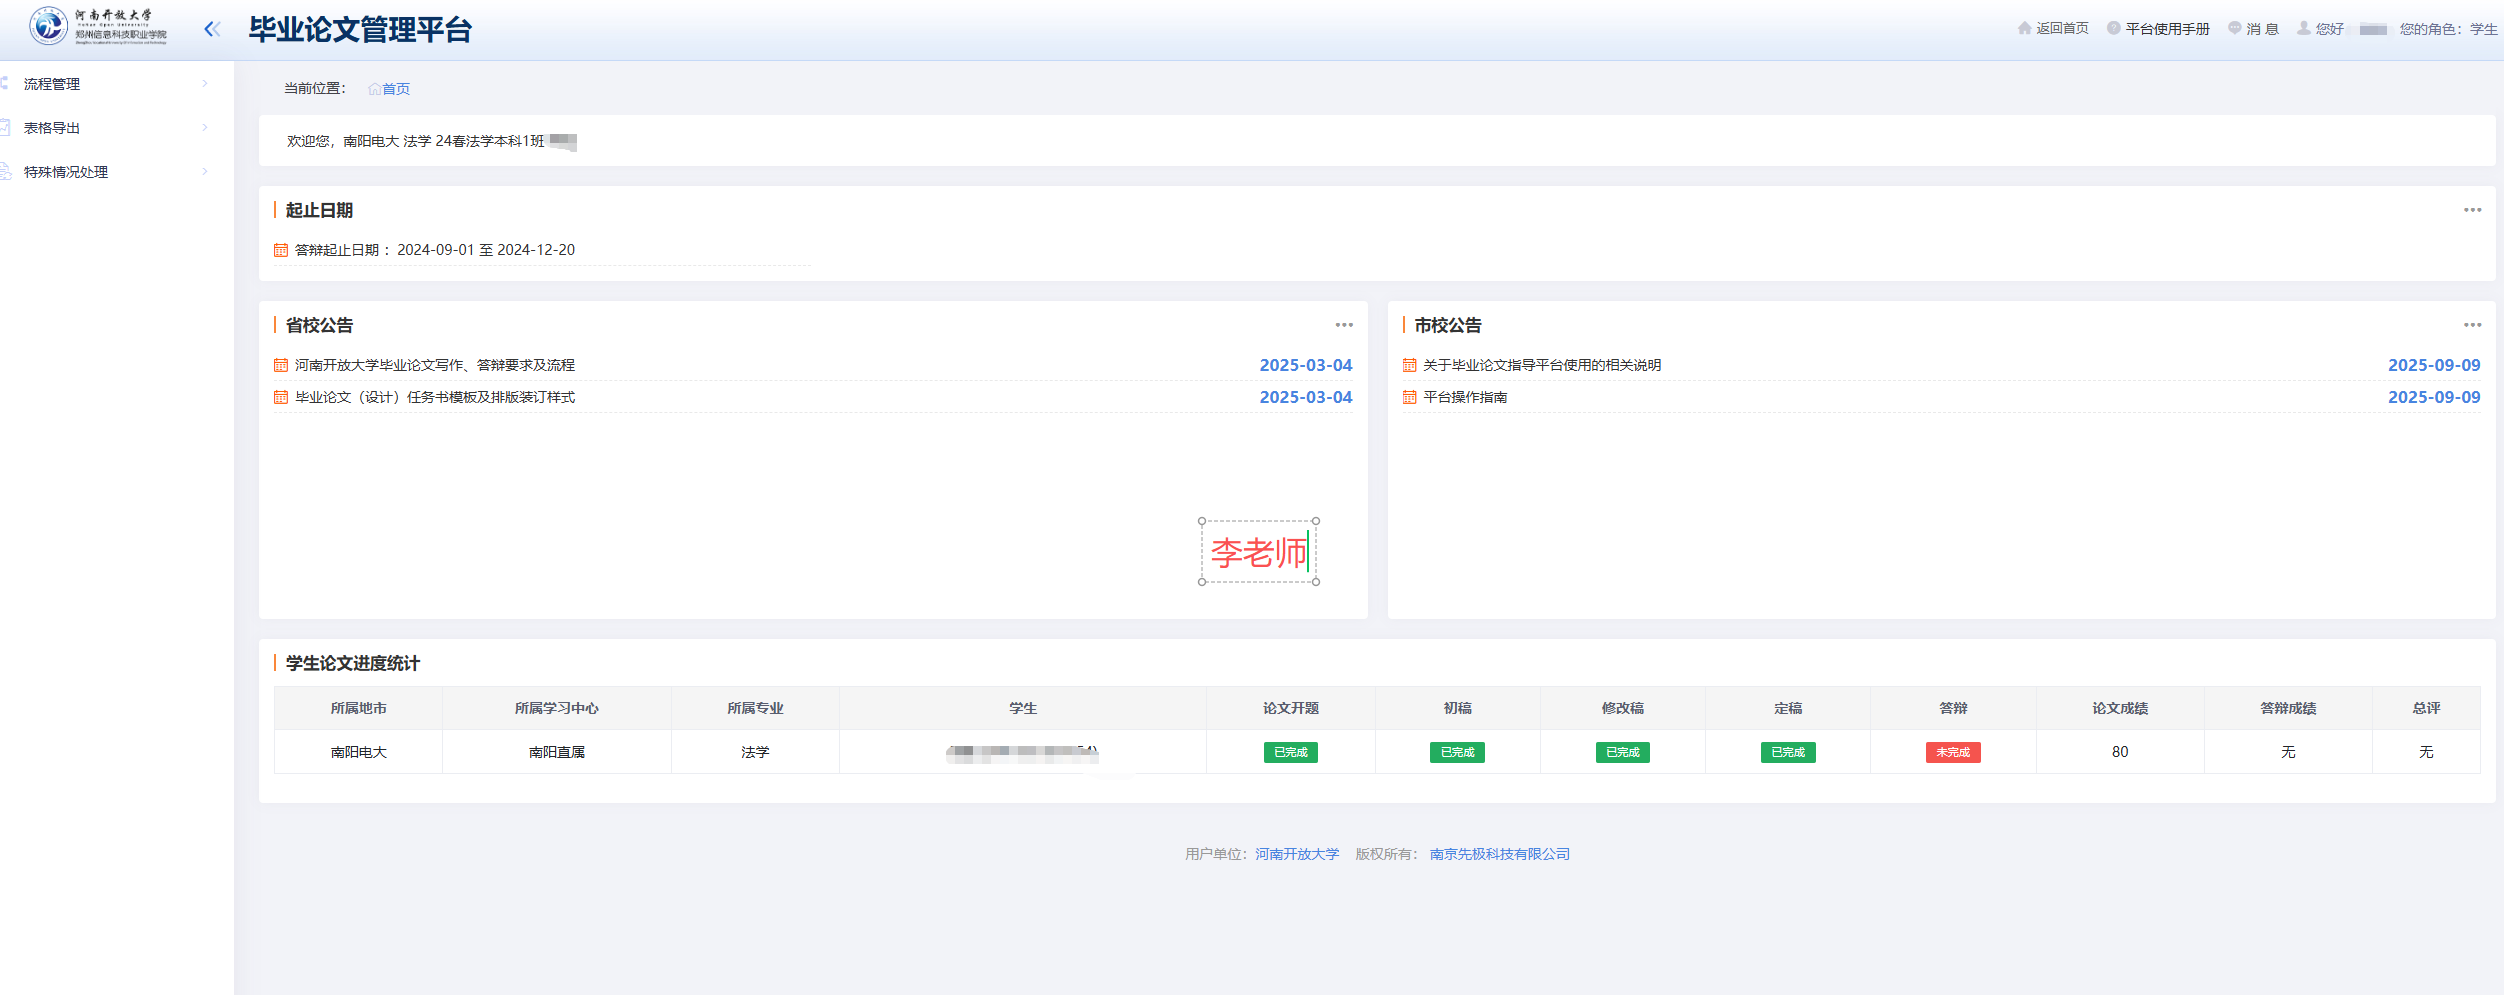
Task: Open more options in 省校公告 panel
Action: pyautogui.click(x=1344, y=325)
